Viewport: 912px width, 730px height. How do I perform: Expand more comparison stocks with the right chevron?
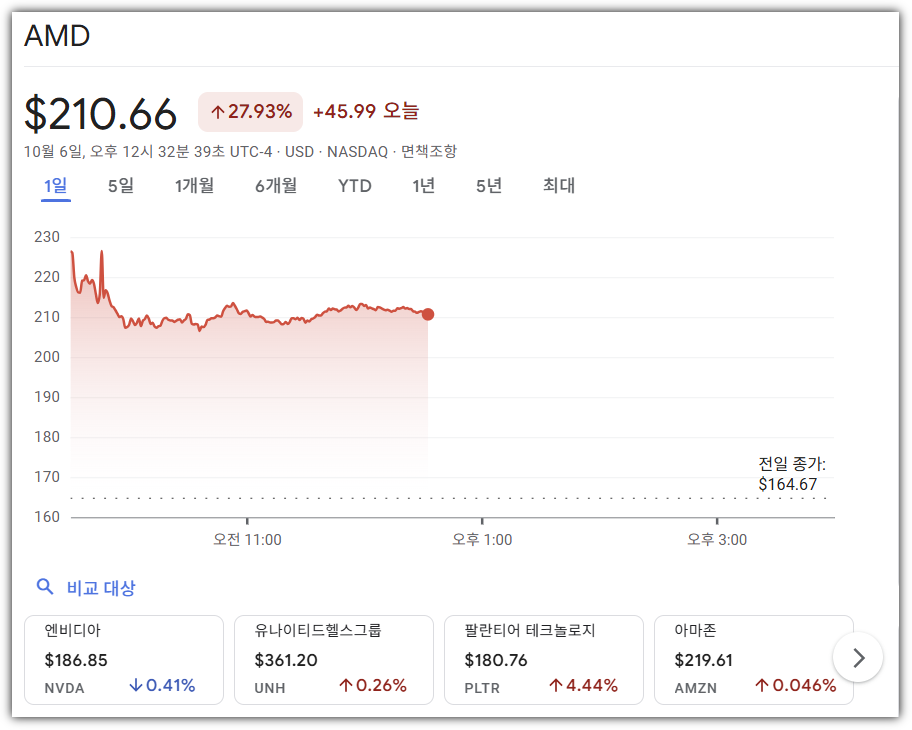click(x=857, y=659)
